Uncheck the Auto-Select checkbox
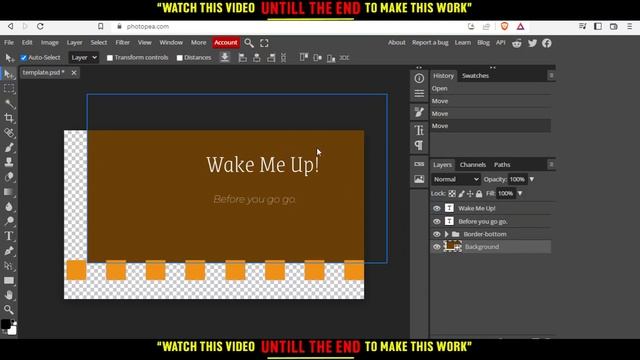640x360 pixels. [x=24, y=58]
